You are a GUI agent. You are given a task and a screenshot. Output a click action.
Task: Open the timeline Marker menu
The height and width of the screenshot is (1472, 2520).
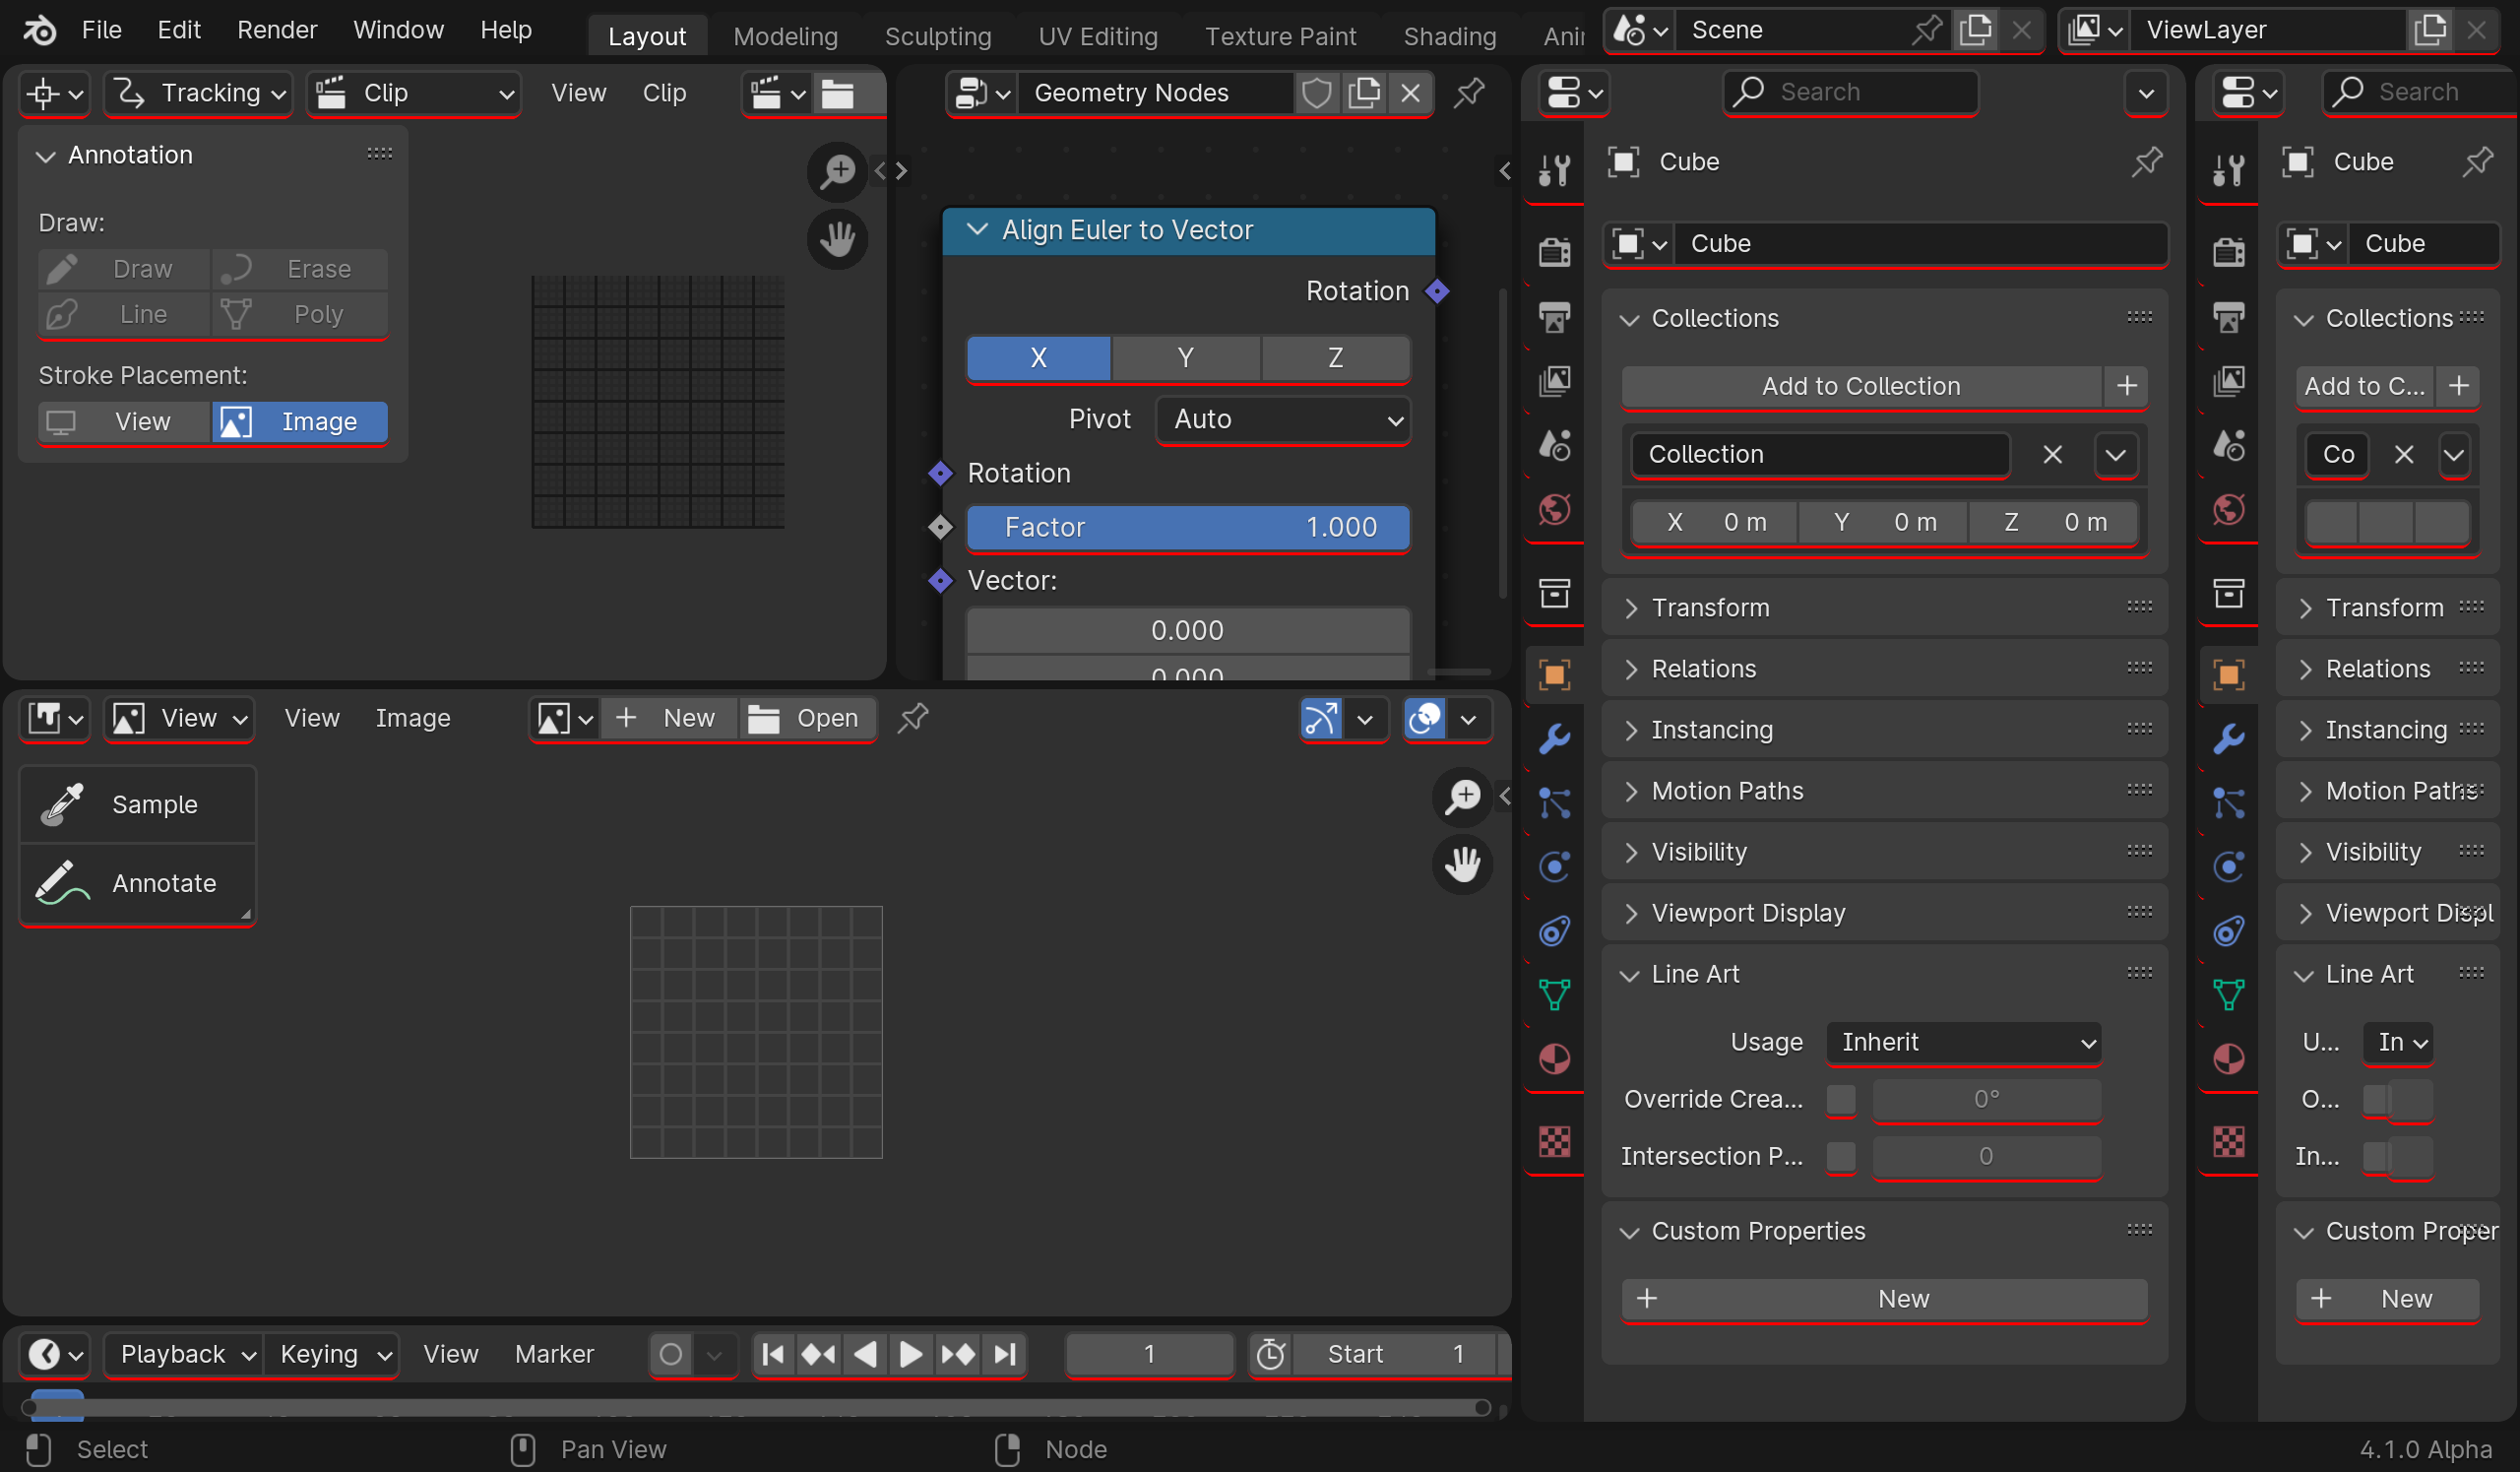point(554,1355)
